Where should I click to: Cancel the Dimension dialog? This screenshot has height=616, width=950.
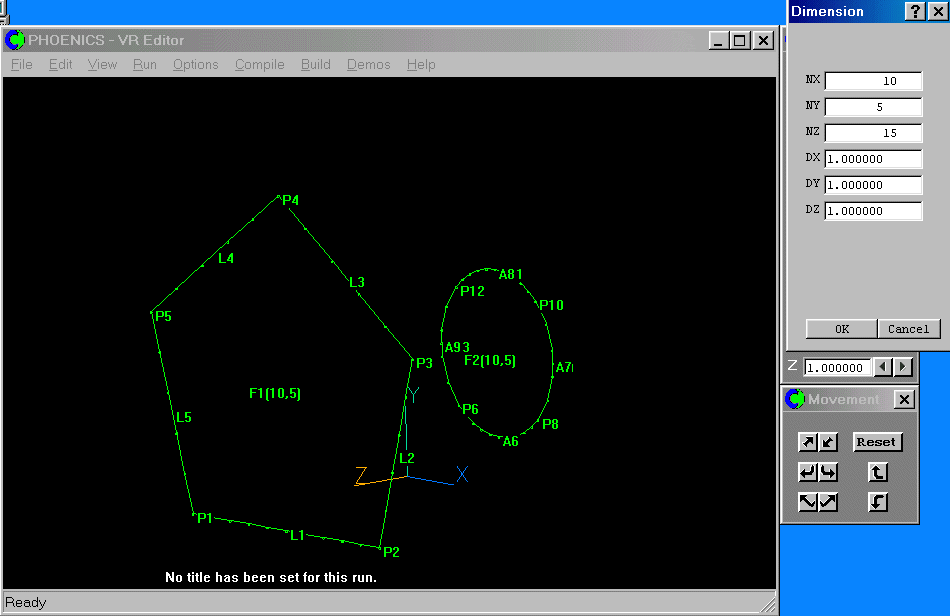pyautogui.click(x=908, y=329)
